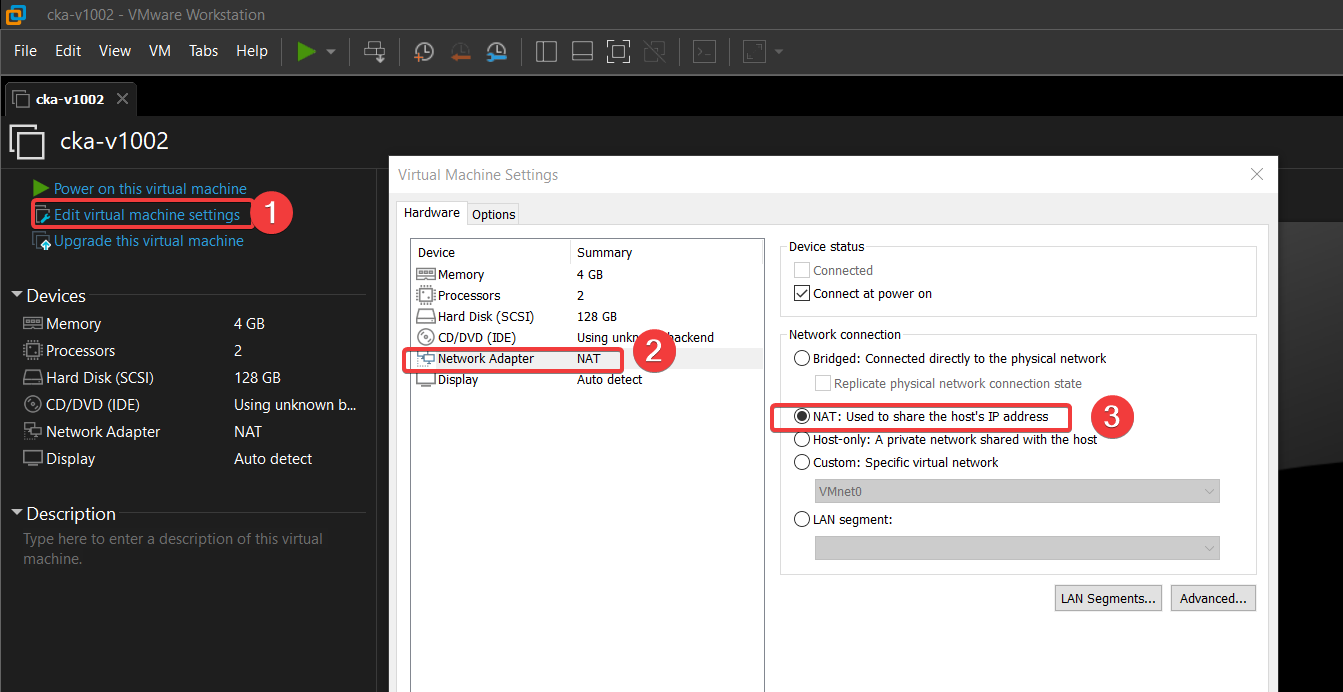Click the Advanced... button

[x=1213, y=599]
